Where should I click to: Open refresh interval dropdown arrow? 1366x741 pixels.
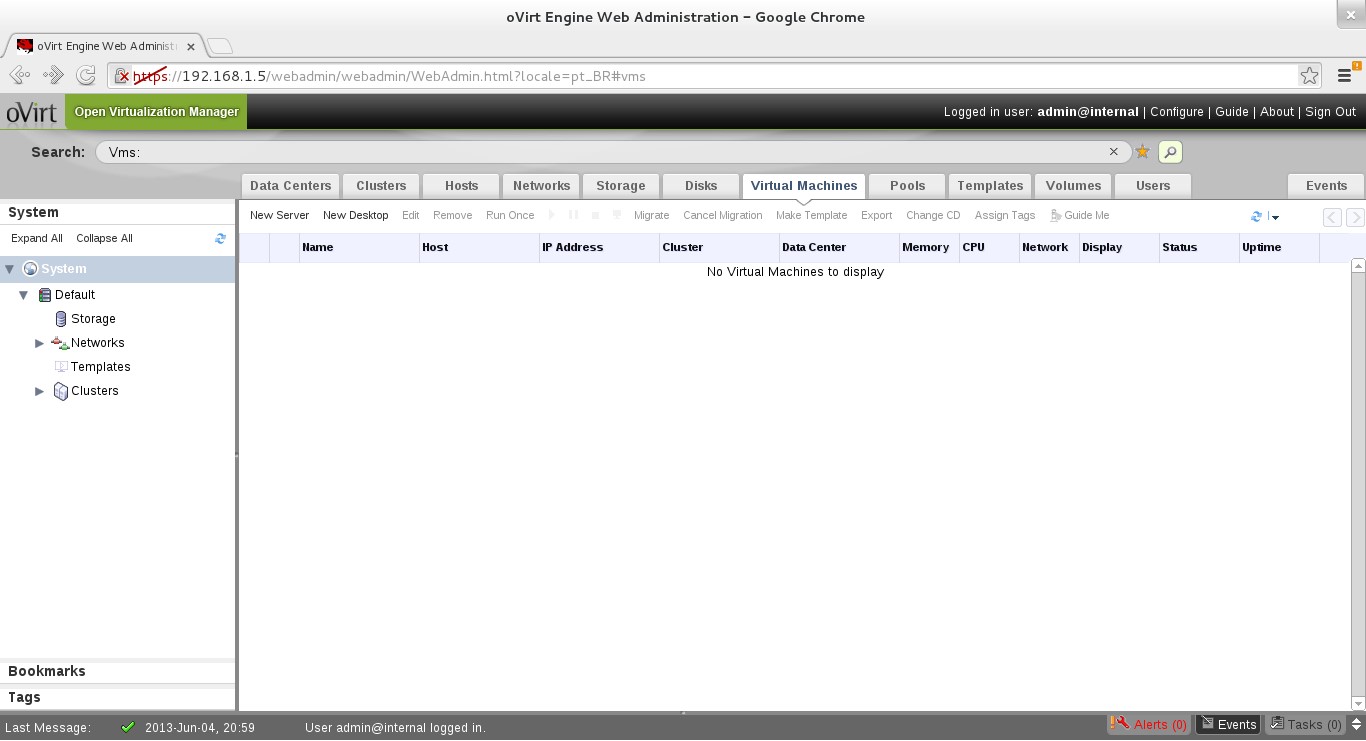click(x=1275, y=217)
